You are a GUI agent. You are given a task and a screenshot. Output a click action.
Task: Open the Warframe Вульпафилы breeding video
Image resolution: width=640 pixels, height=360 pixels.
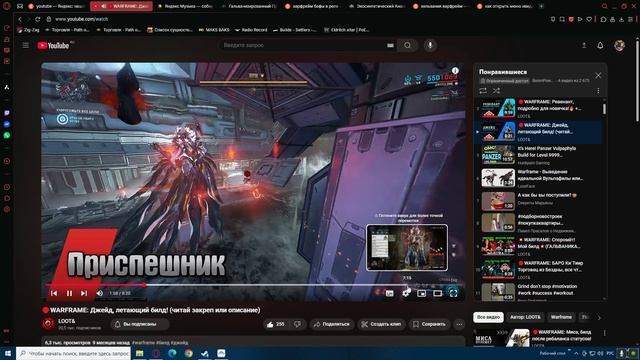[539, 178]
